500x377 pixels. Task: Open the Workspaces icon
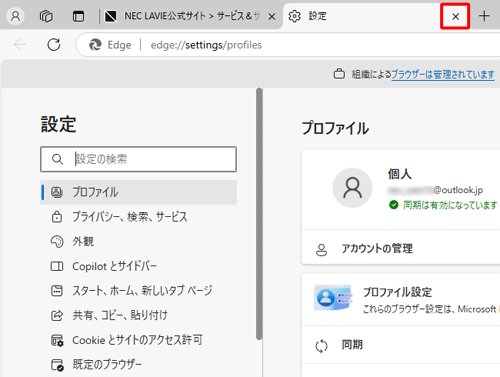click(x=46, y=16)
